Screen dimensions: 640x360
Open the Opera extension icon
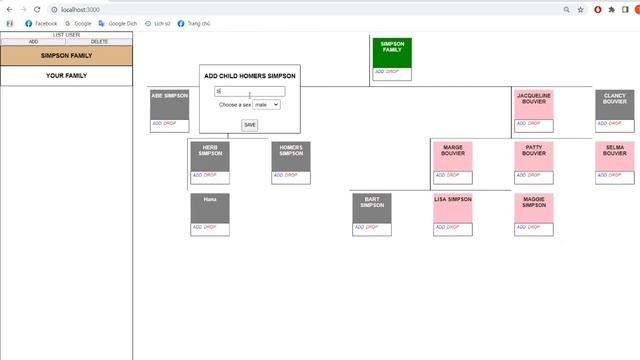598,9
